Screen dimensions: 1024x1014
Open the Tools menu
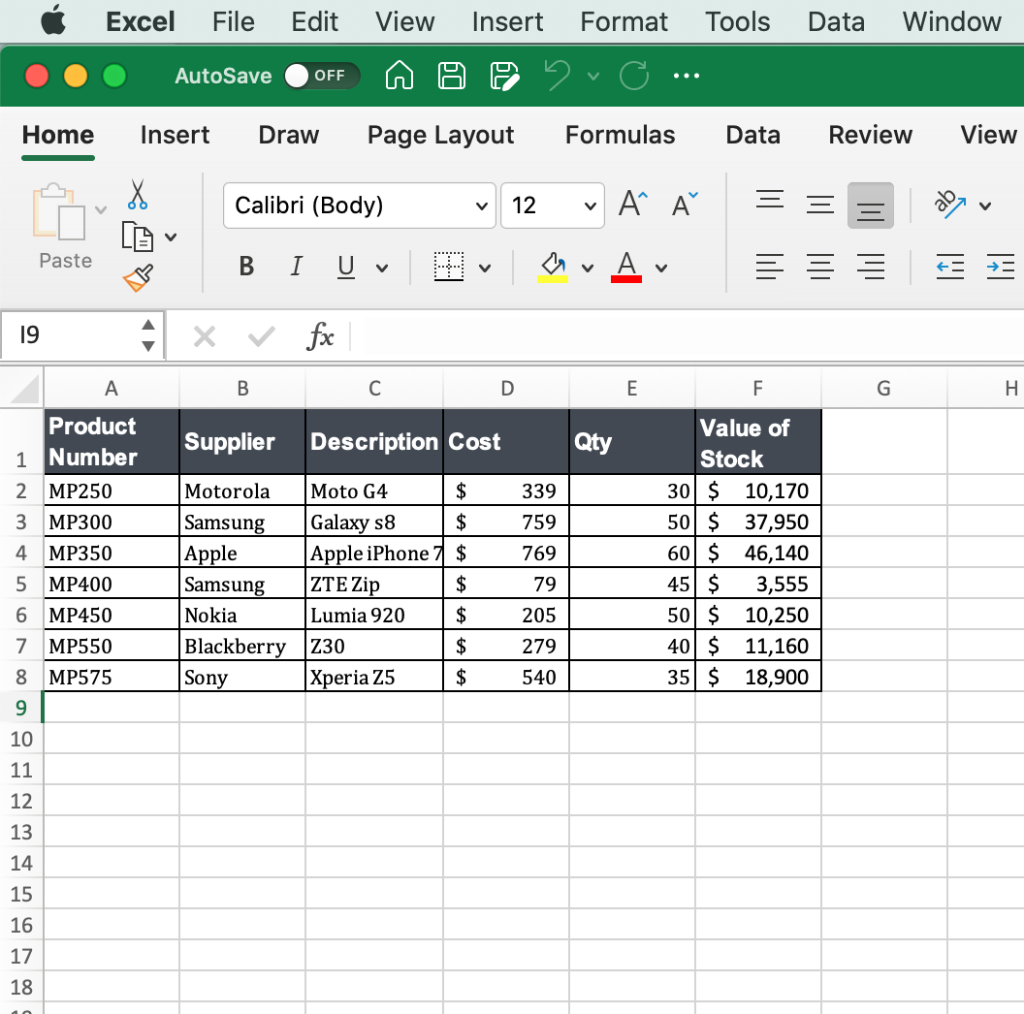click(737, 22)
